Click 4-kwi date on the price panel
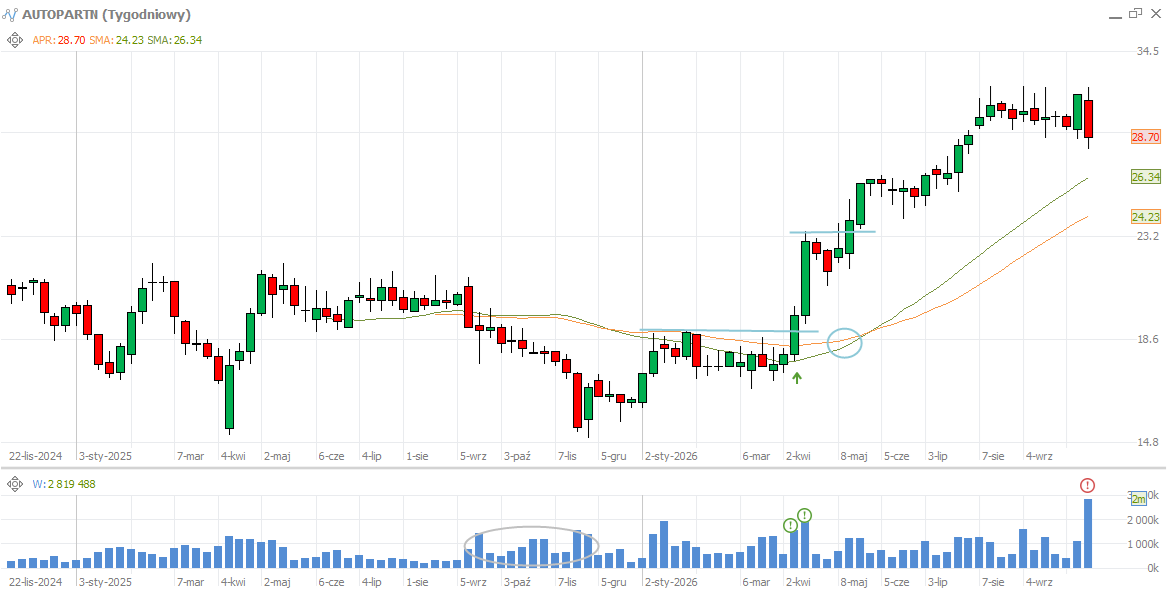Screen dimensions: 1167x592 (234, 456)
